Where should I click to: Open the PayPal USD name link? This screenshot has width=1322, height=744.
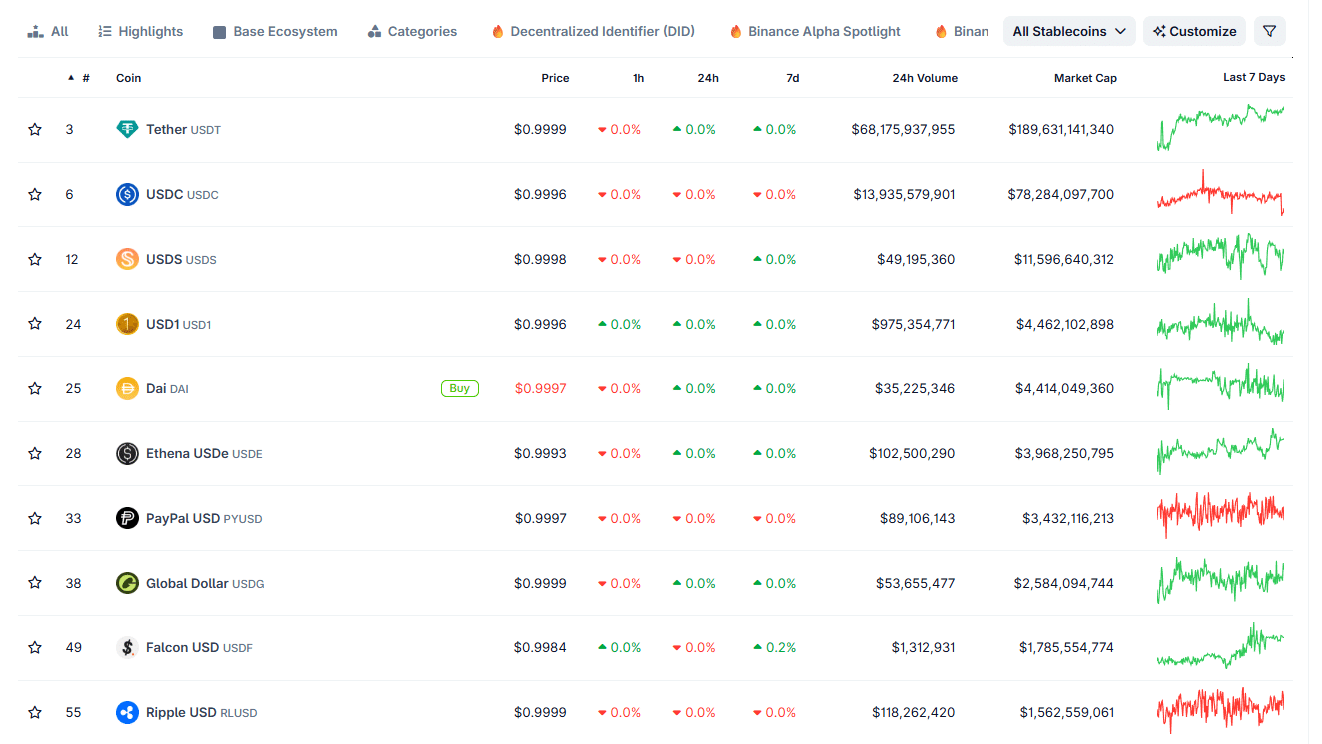pos(204,518)
